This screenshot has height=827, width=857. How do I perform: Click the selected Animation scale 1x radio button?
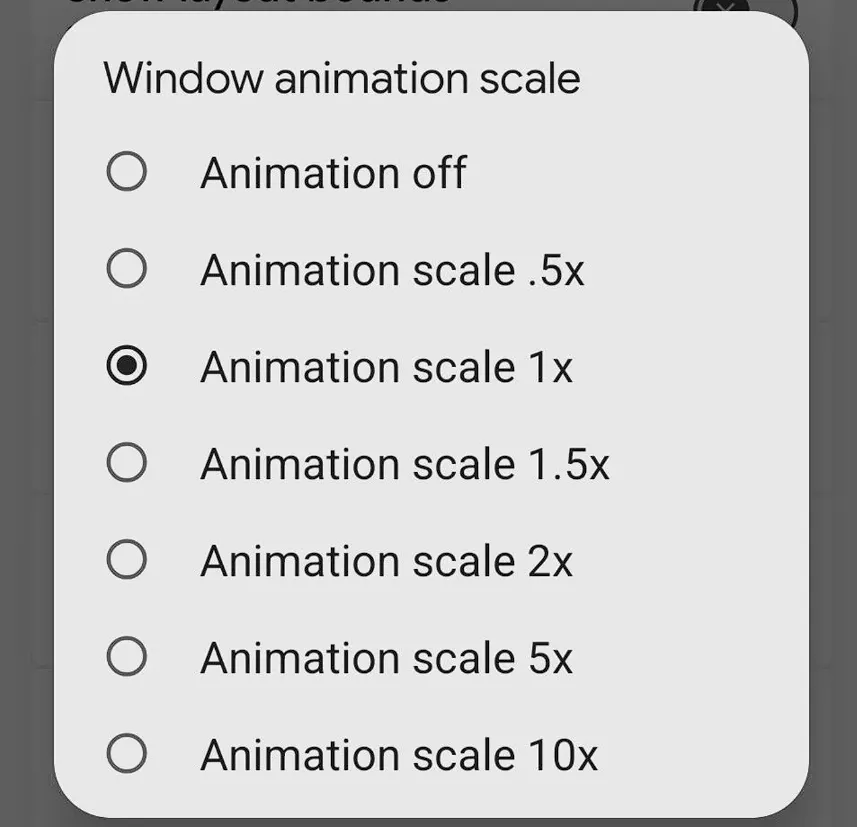[126, 366]
